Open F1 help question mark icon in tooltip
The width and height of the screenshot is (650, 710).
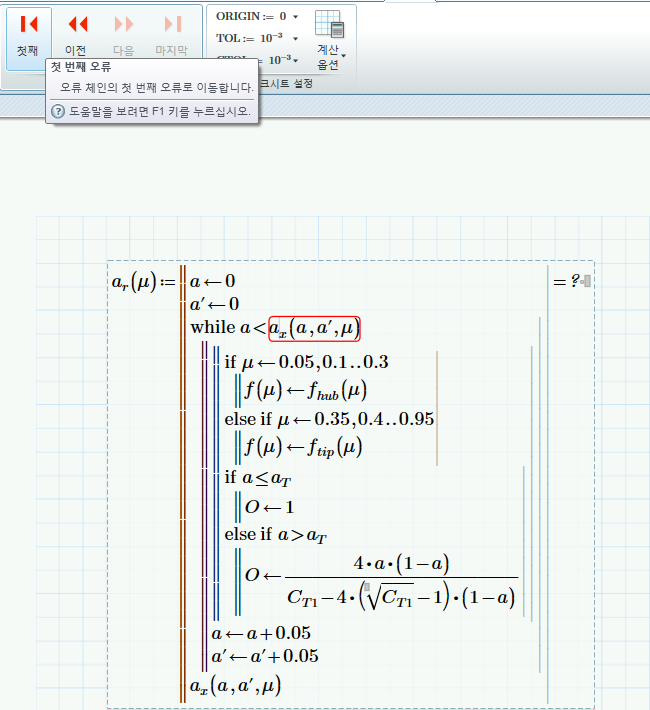point(58,111)
